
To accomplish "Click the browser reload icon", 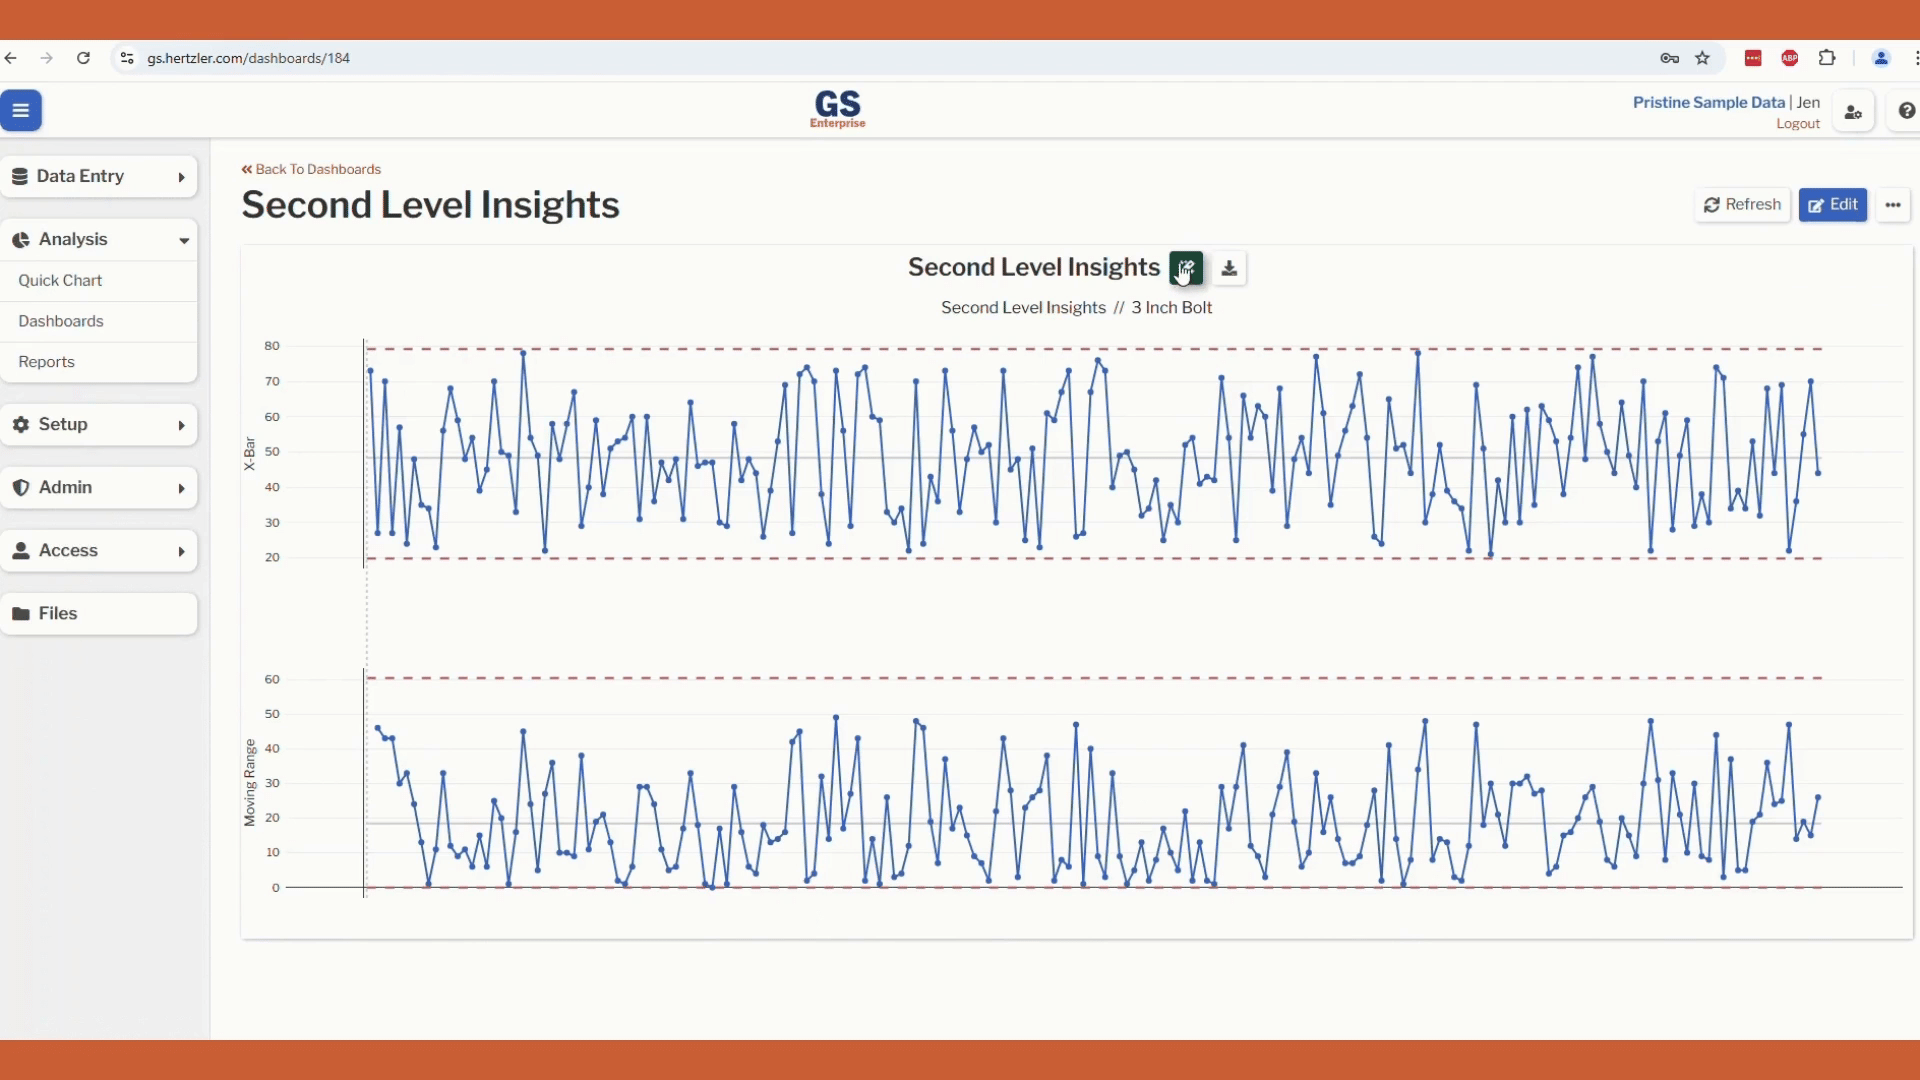I will pos(84,58).
